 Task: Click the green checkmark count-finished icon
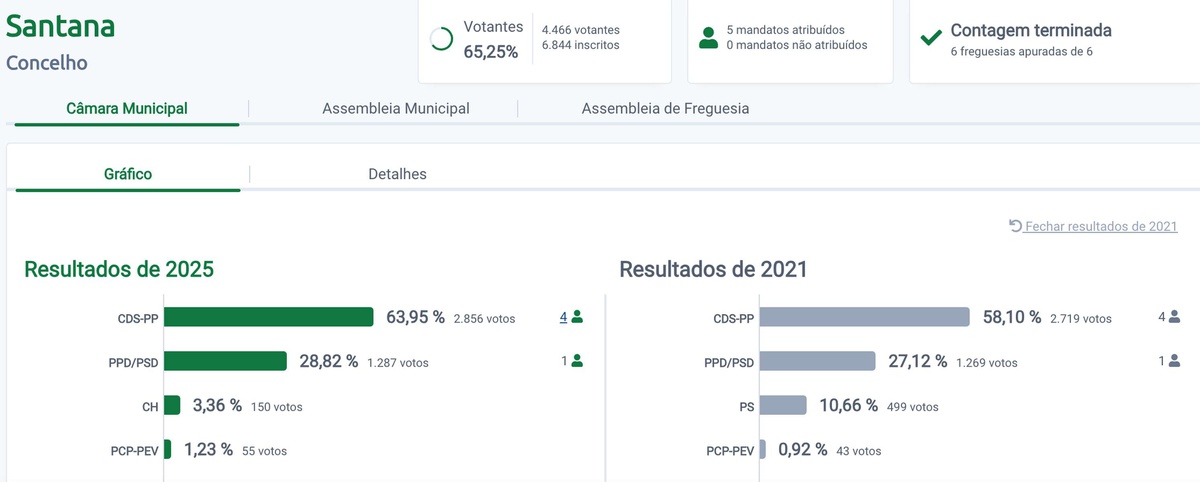point(931,38)
